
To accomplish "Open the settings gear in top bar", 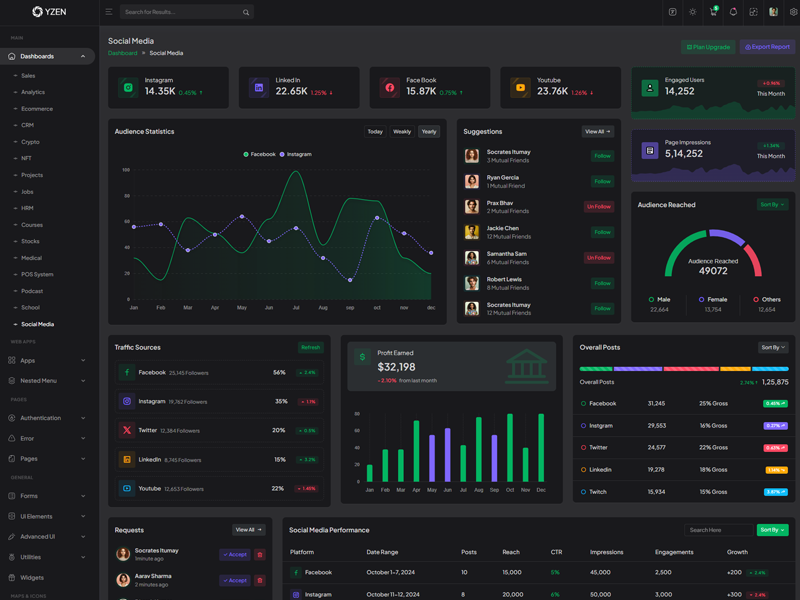I will click(x=793, y=12).
